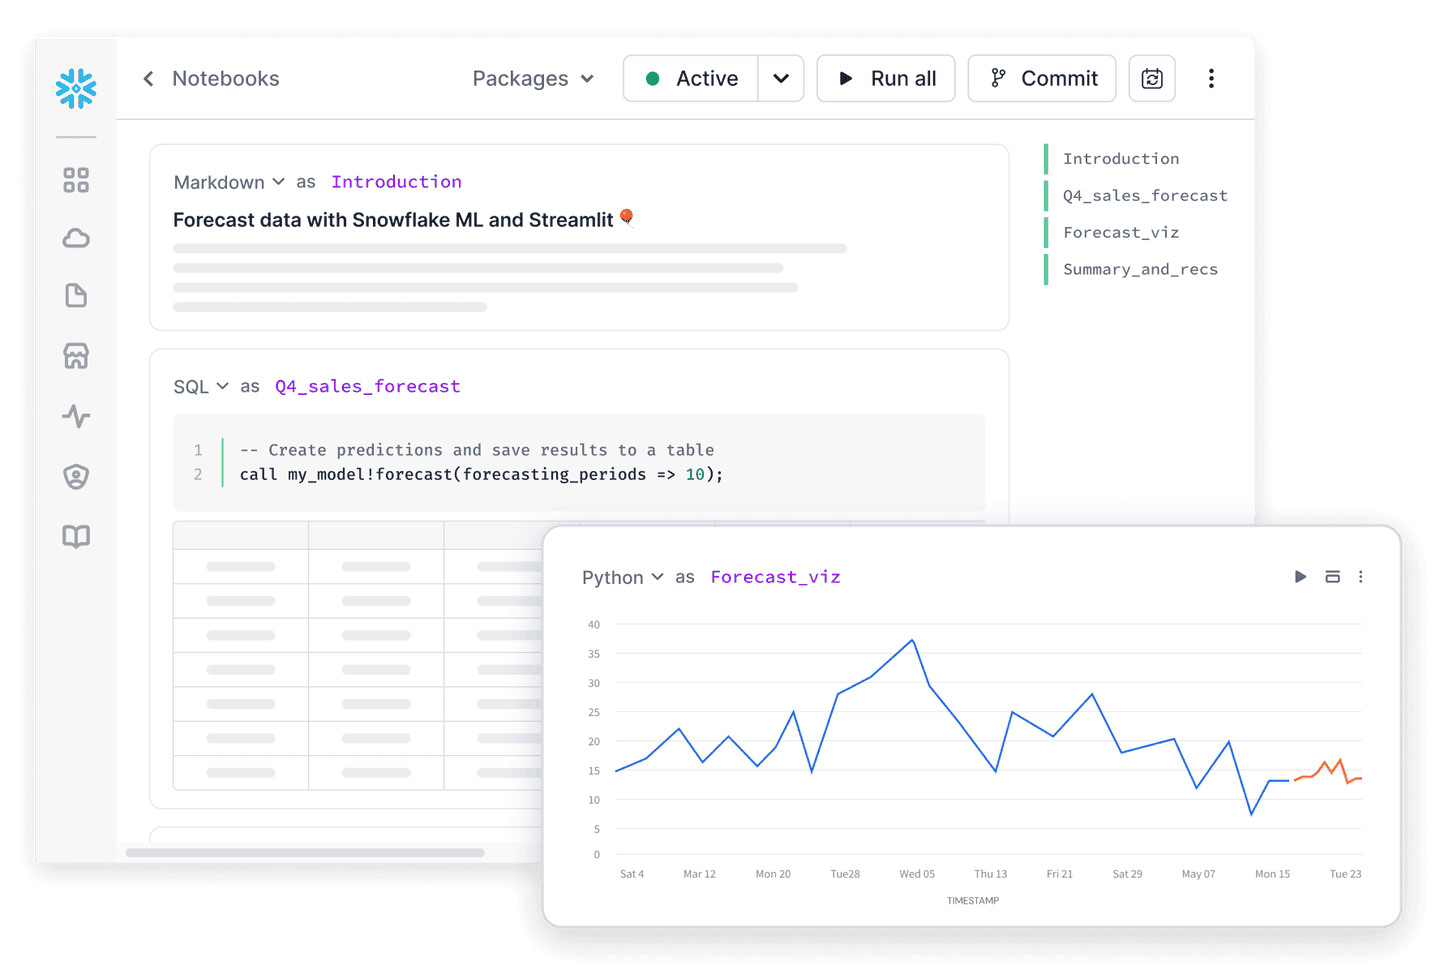
Task: Collapse the Forecast_viz cell output
Action: tap(1332, 577)
